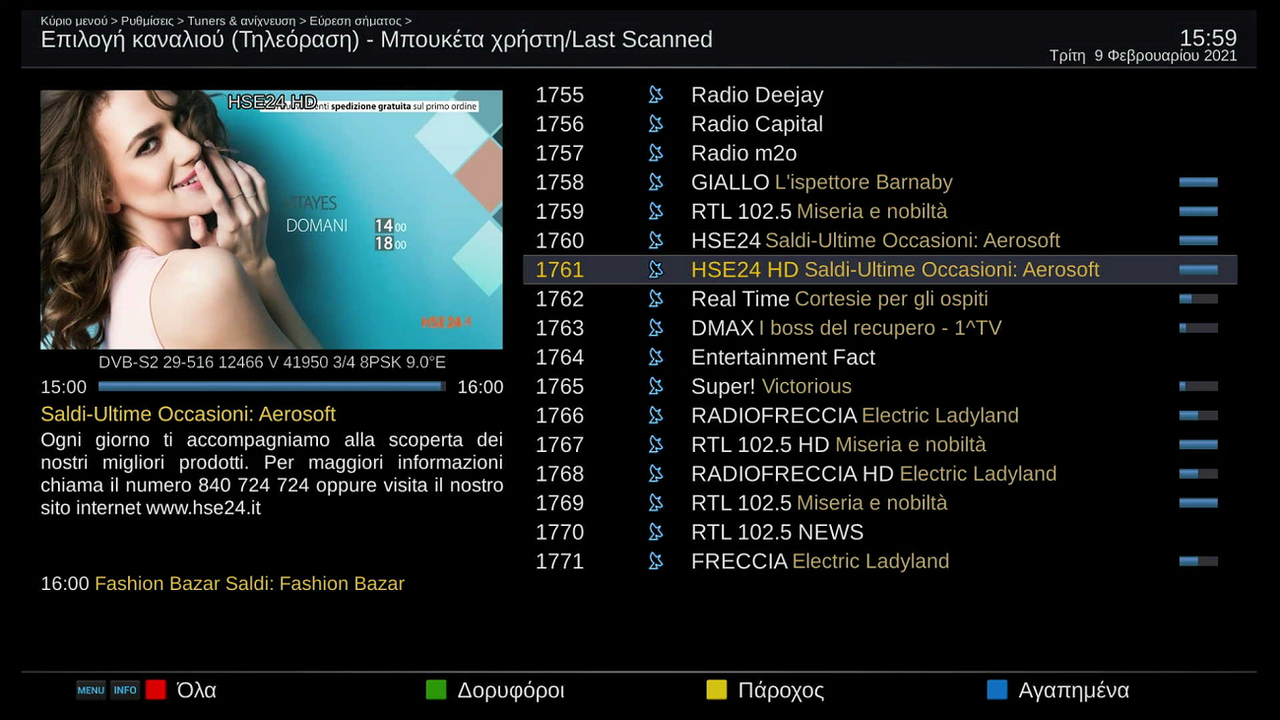This screenshot has height=720, width=1280.
Task: Select FRECCIA Electric Ladyland channel
Action: (x=880, y=560)
